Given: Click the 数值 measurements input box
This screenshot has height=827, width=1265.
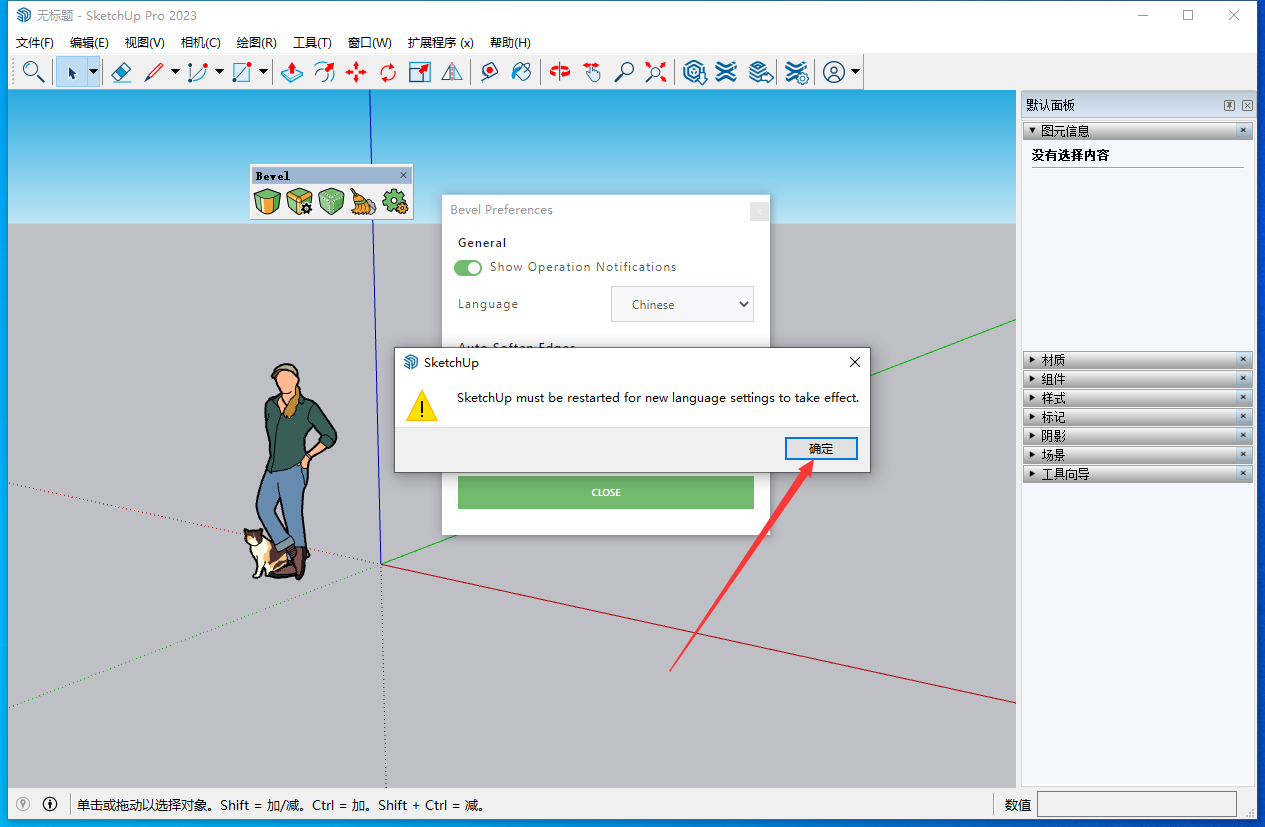Looking at the screenshot, I should (1136, 804).
